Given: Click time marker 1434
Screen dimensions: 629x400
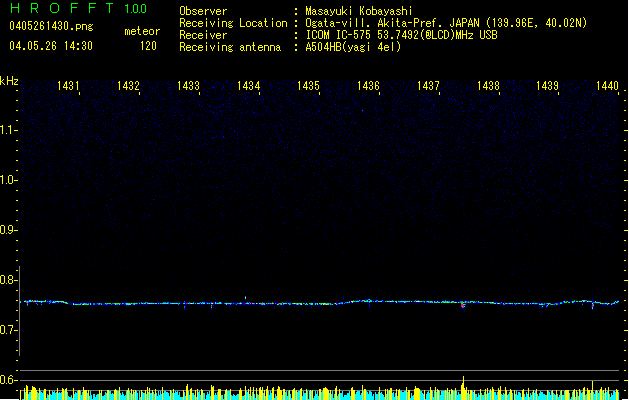Looking at the screenshot, I should pos(249,85).
